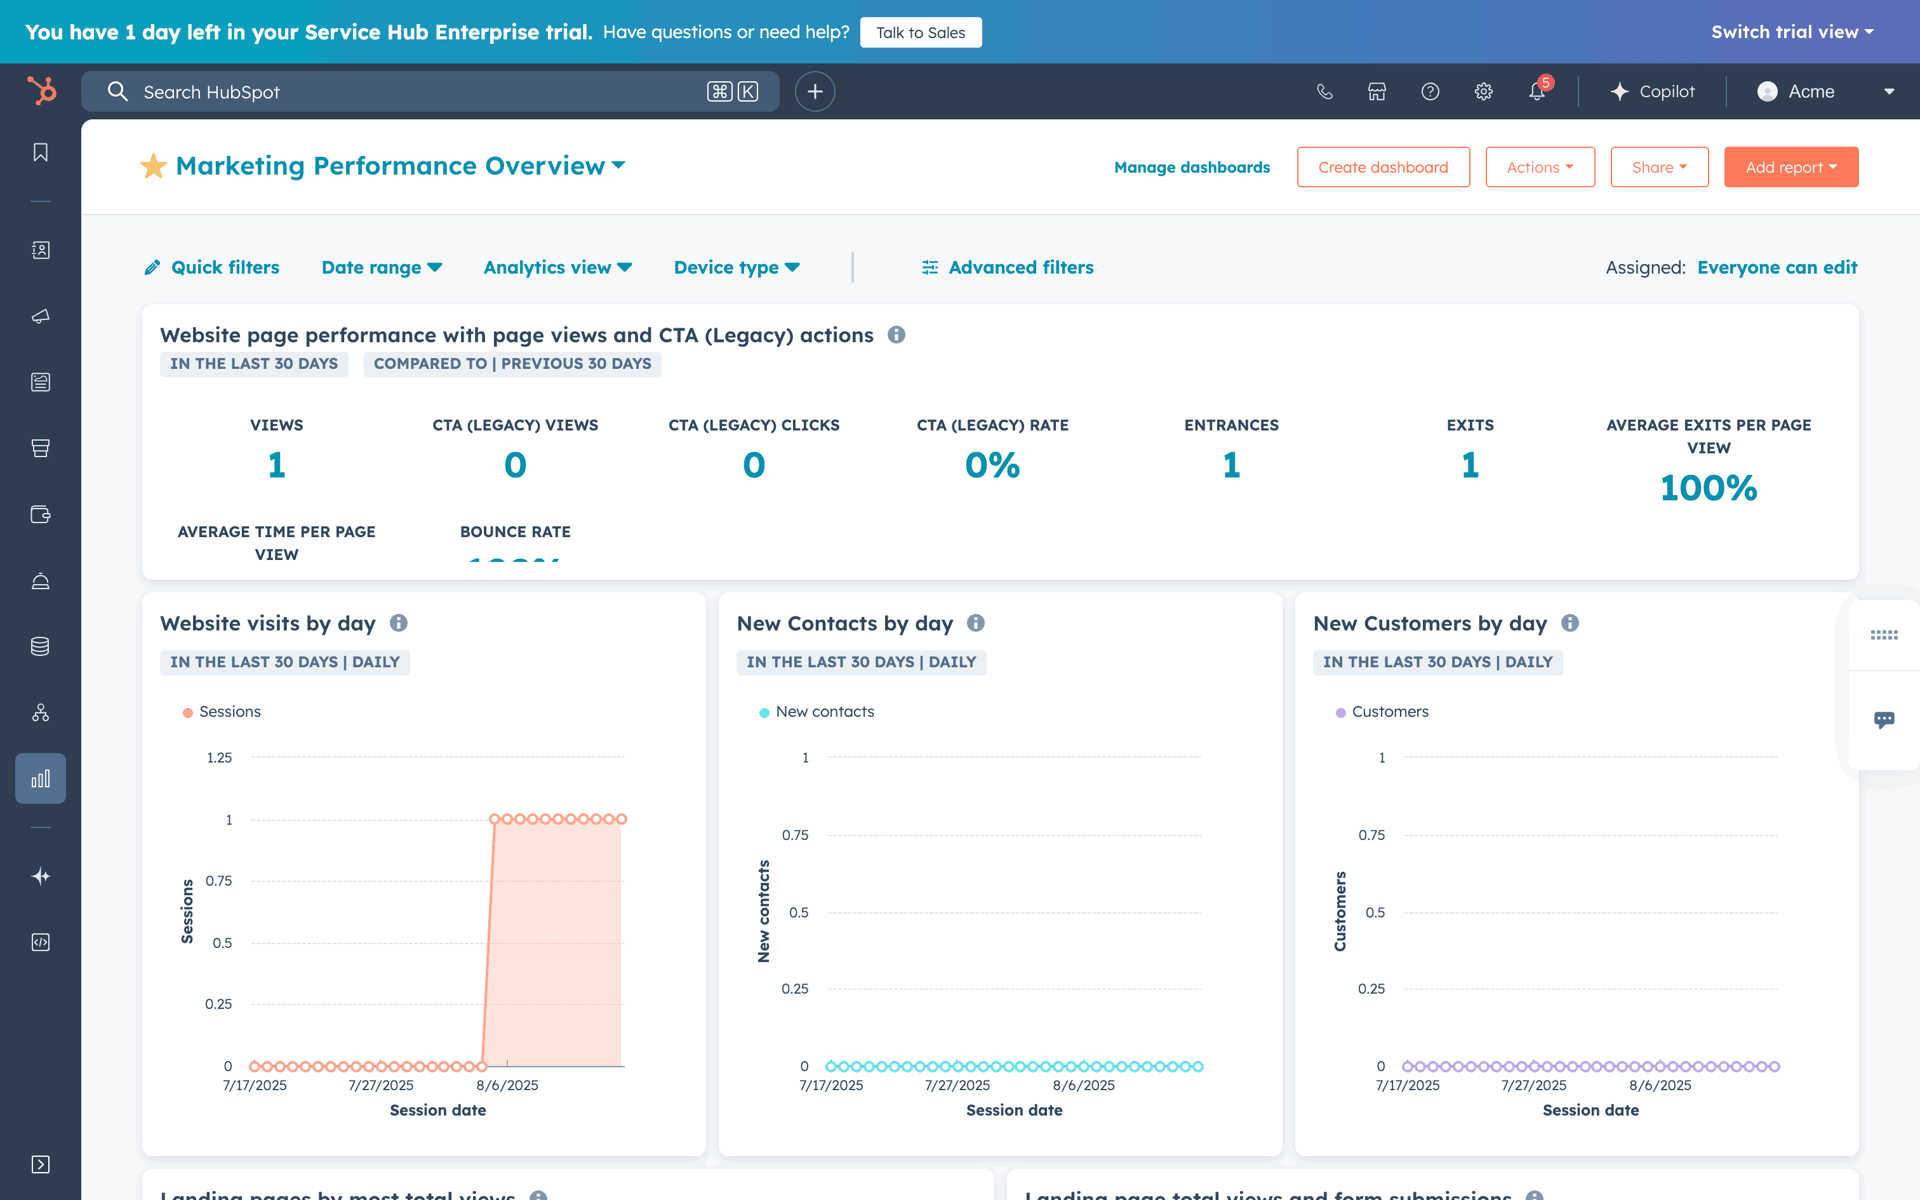Open the Breeze AI sparkle sidebar icon

pos(40,876)
